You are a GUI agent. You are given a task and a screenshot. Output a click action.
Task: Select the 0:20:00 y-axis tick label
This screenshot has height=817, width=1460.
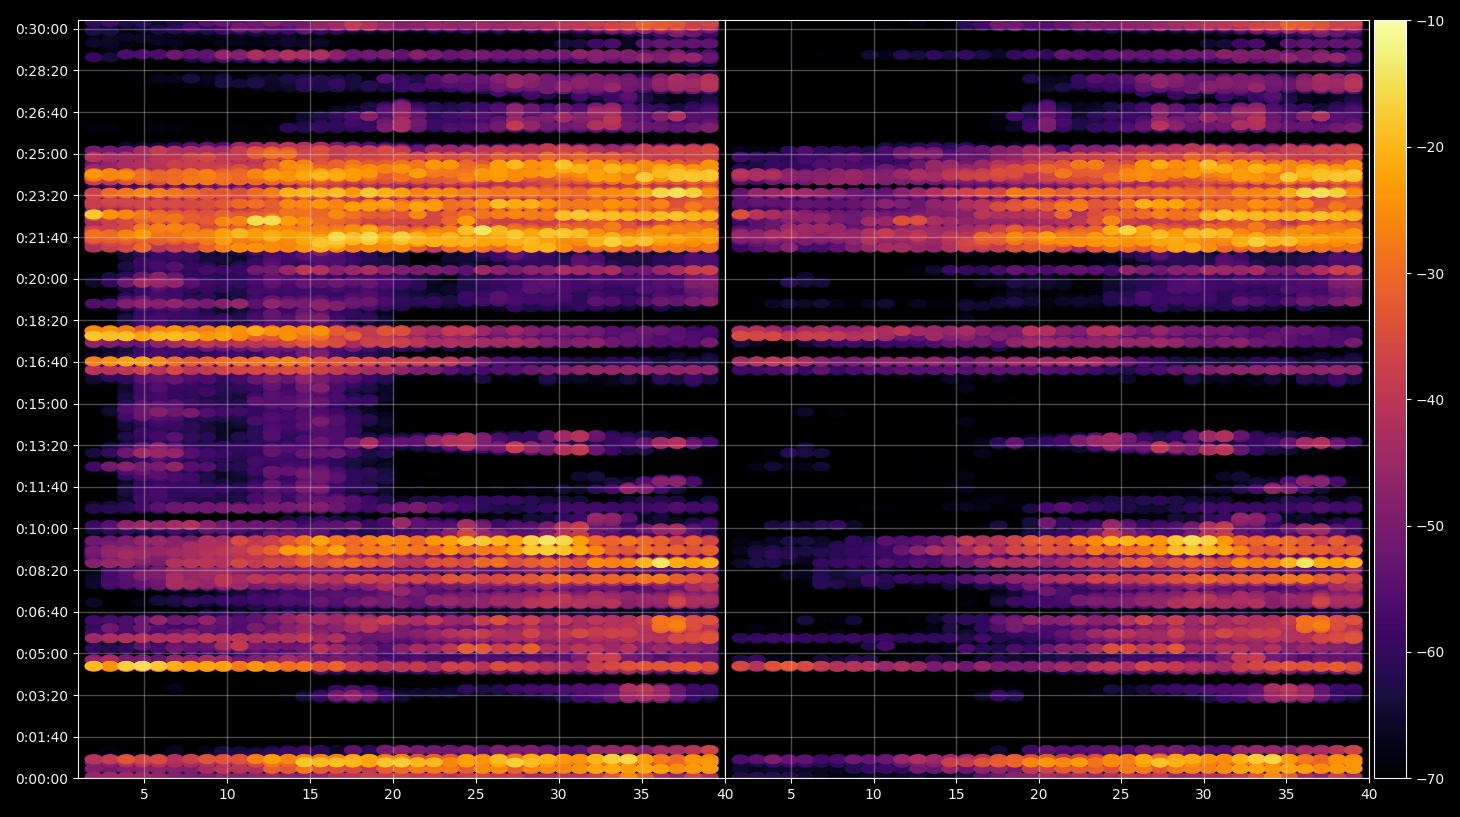click(x=42, y=279)
